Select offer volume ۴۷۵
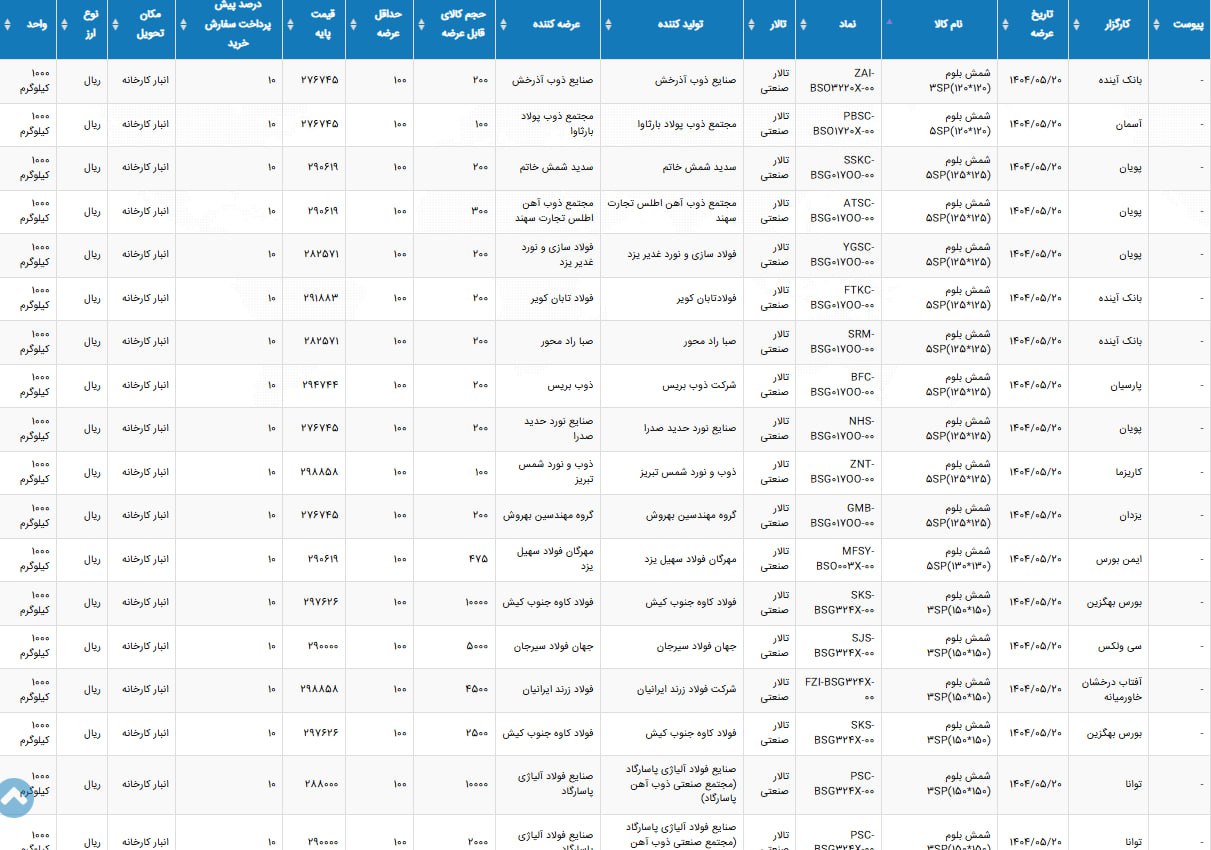Screen dimensions: 1211x850 [x=478, y=560]
